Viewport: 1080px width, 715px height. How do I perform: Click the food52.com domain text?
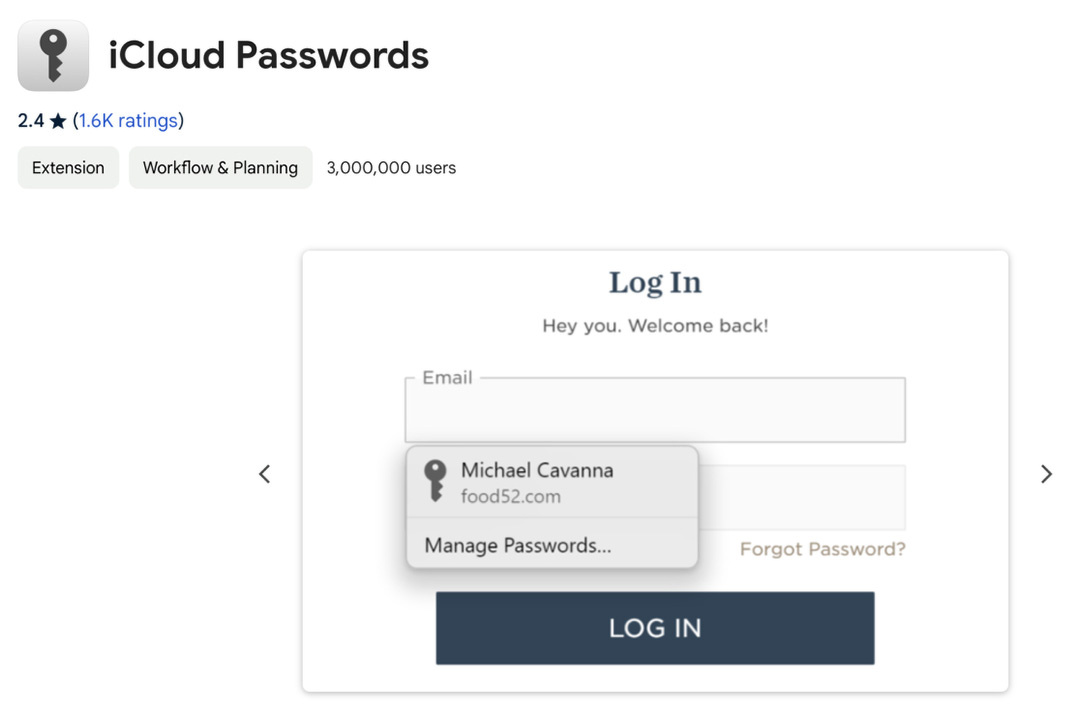(511, 497)
